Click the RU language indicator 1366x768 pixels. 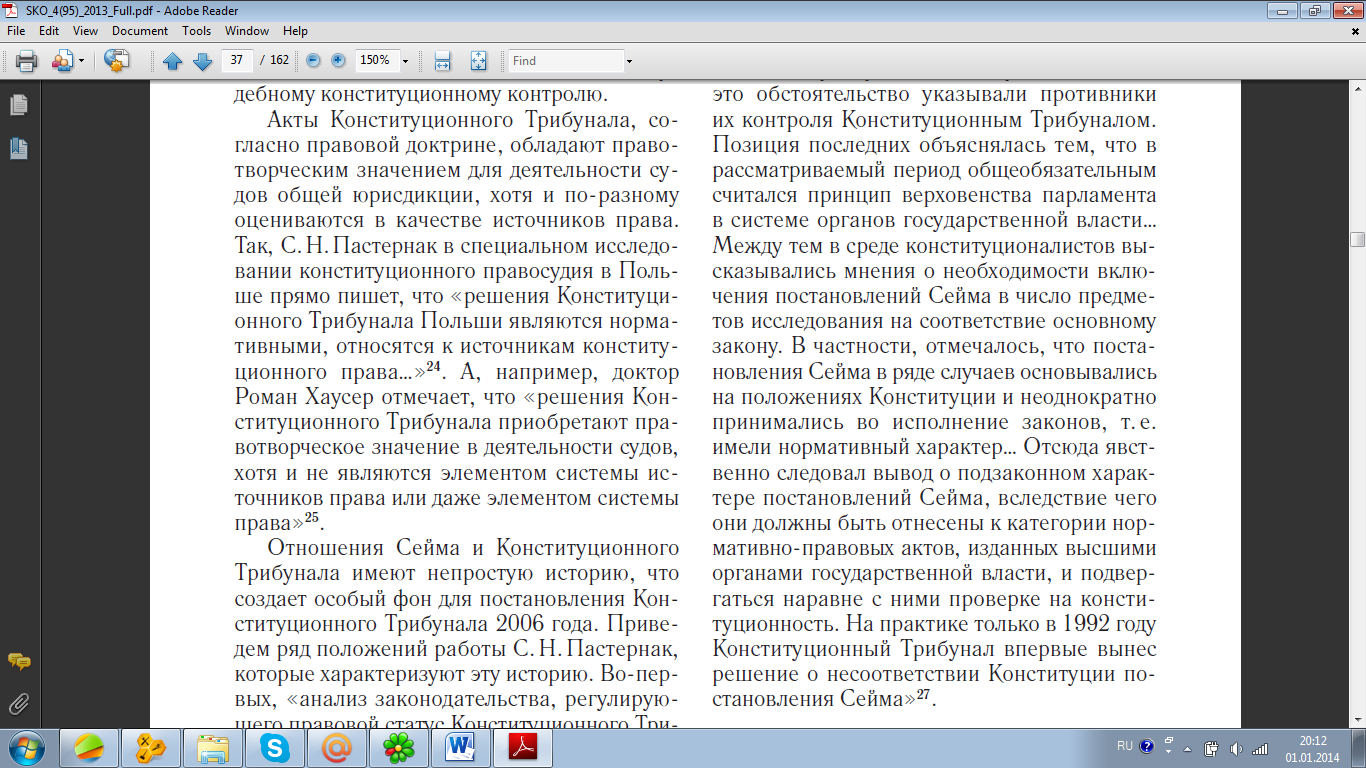(x=1125, y=746)
